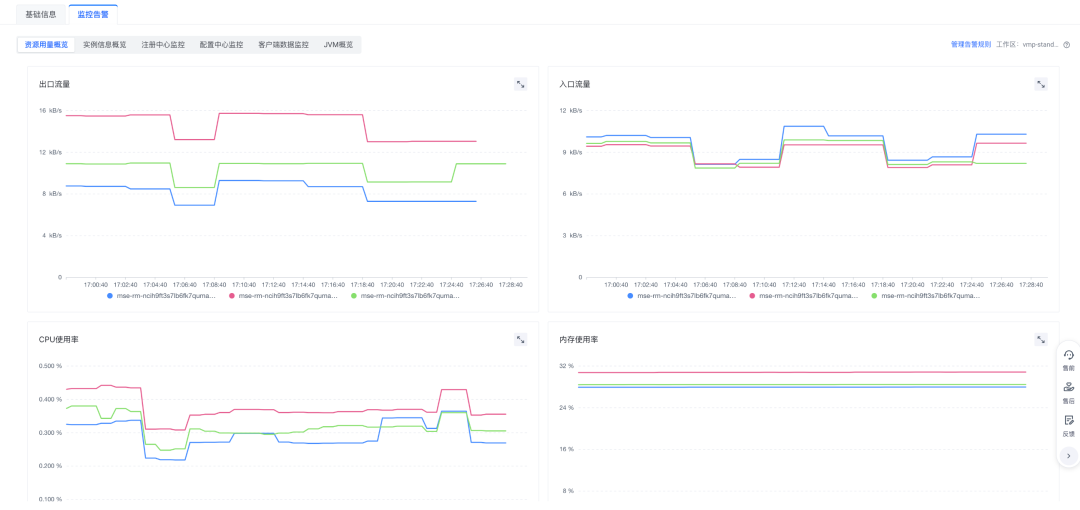Image resolution: width=1080 pixels, height=510 pixels.
Task: Click the 17:24:40 time label in 入口流量
Action: (x=971, y=284)
